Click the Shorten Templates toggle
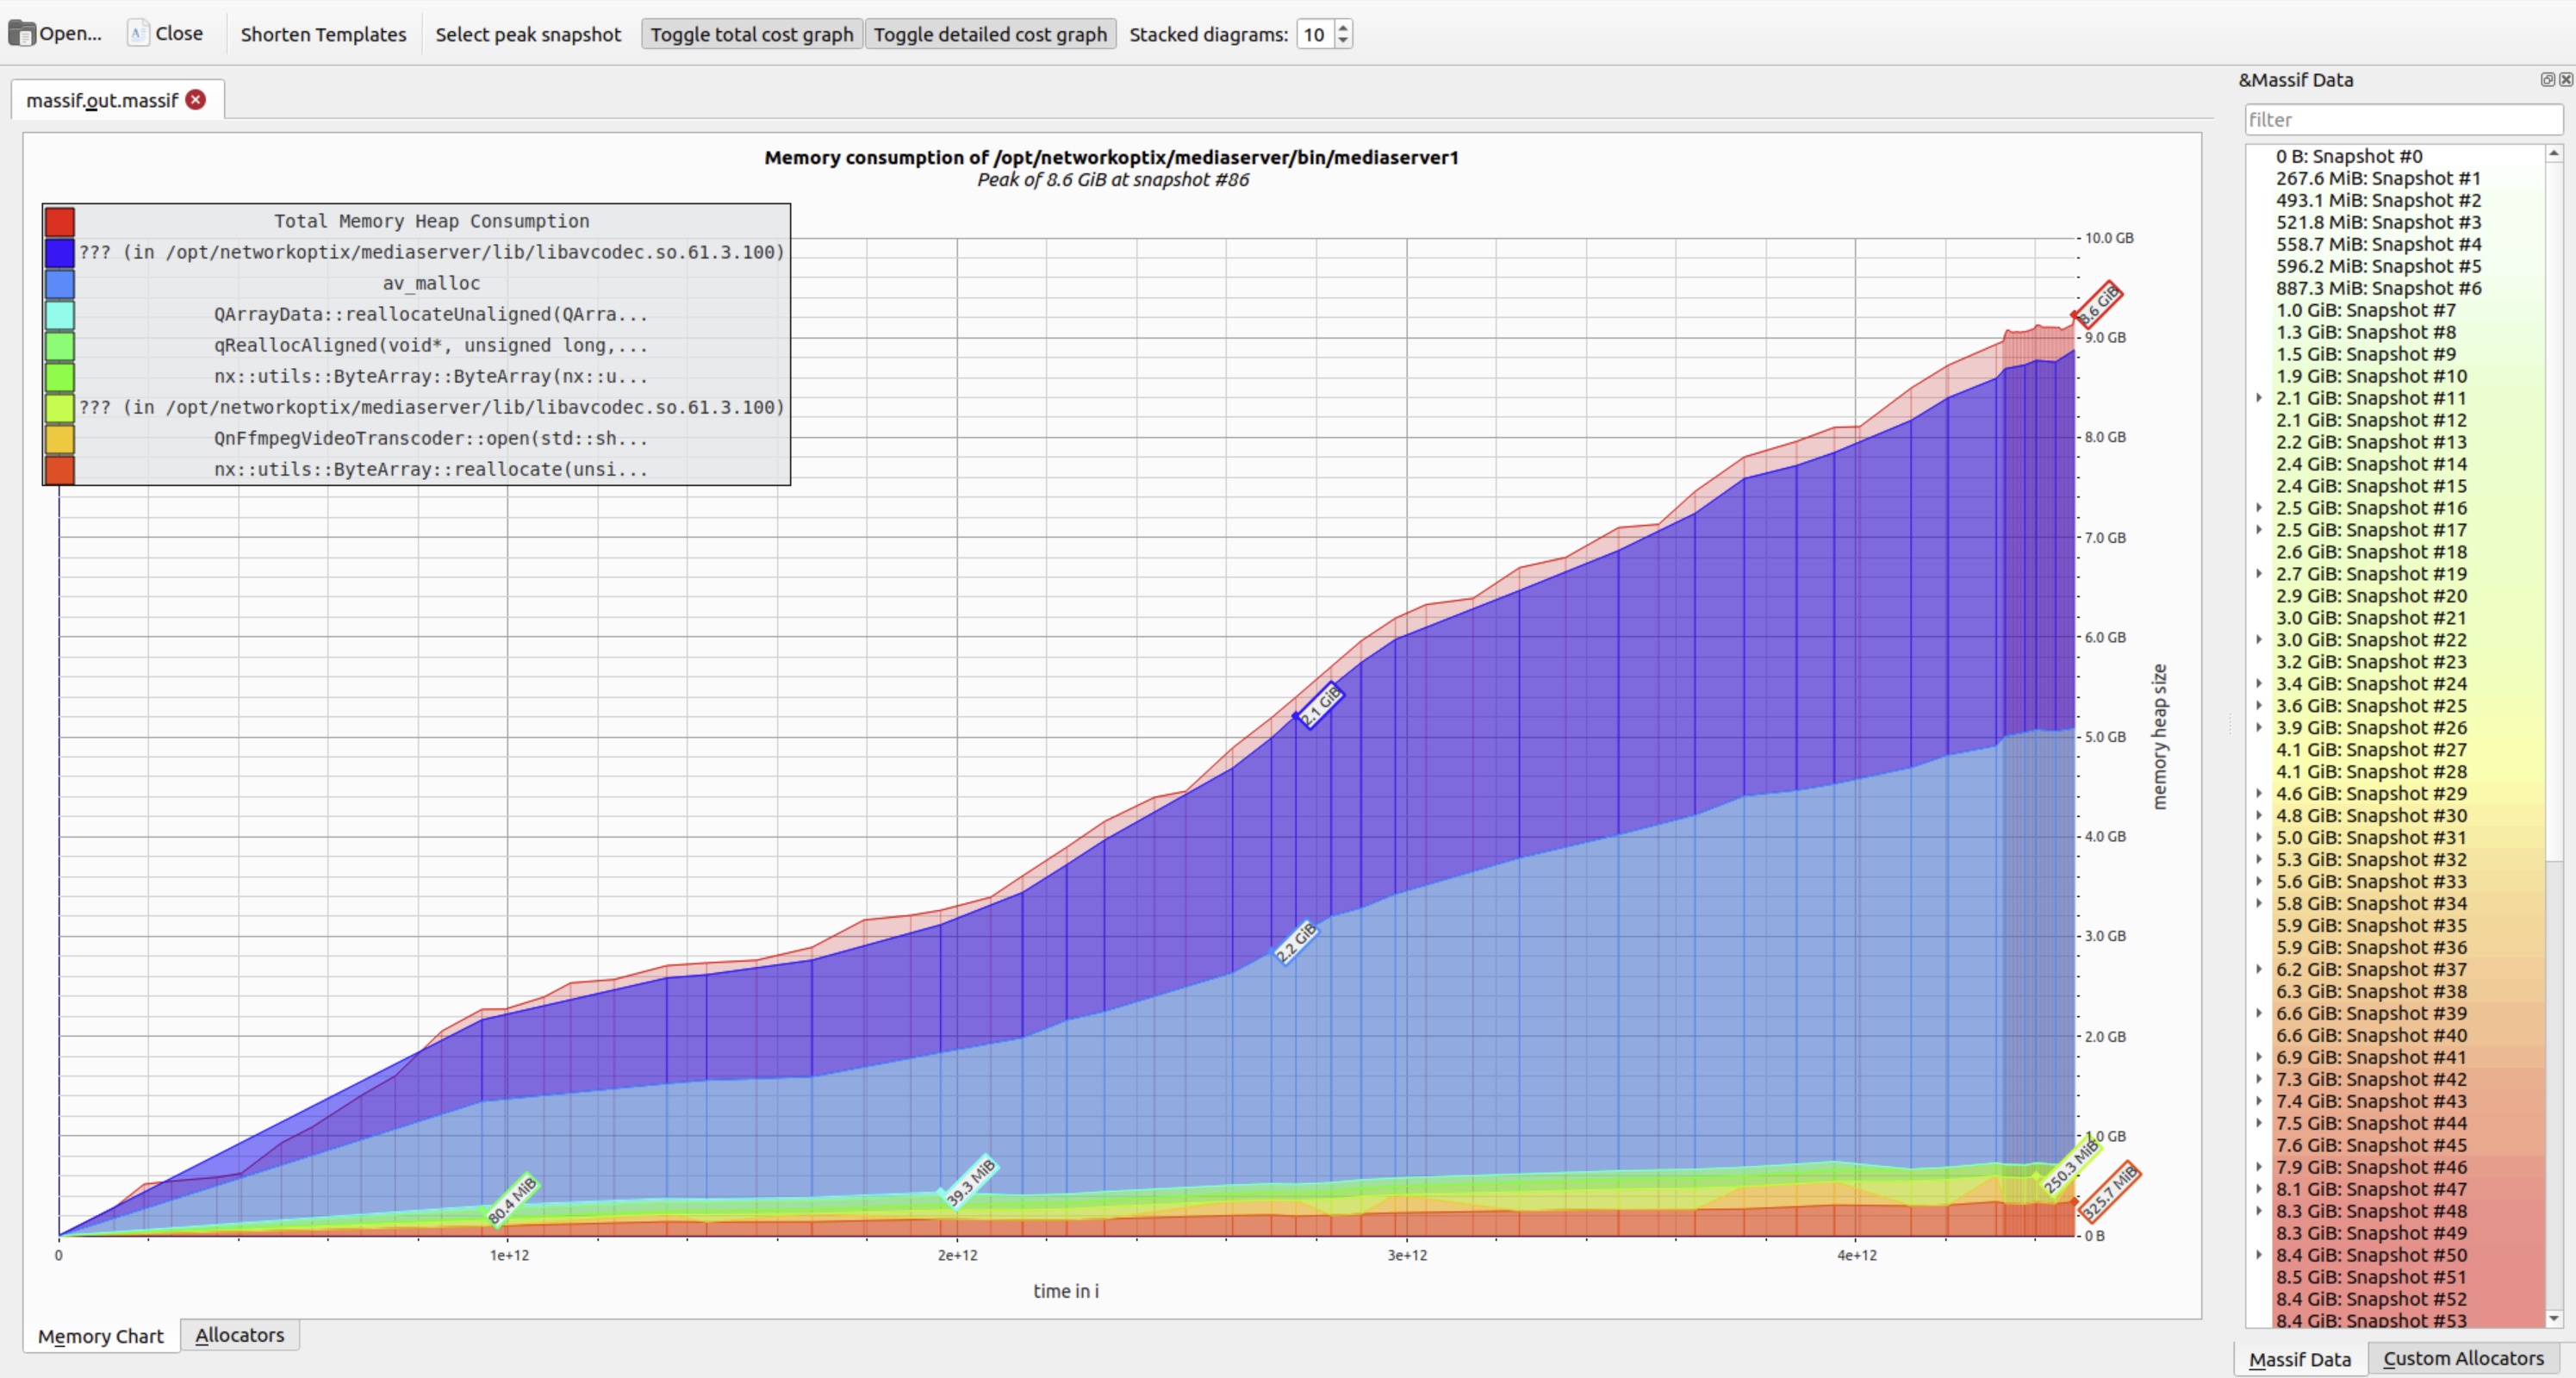The height and width of the screenshot is (1378, 2576). 323,34
